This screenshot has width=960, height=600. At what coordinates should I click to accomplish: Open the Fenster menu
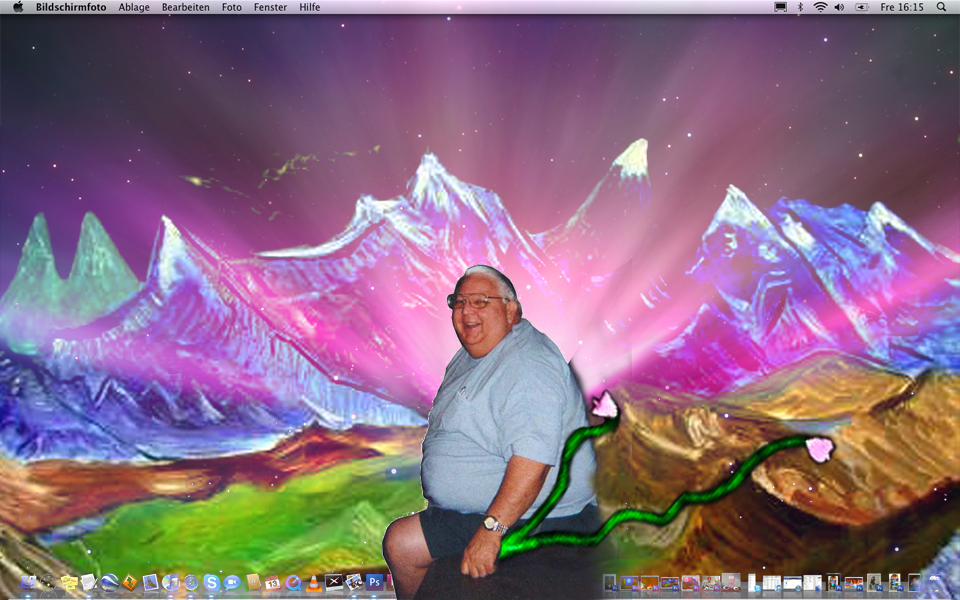[x=270, y=7]
